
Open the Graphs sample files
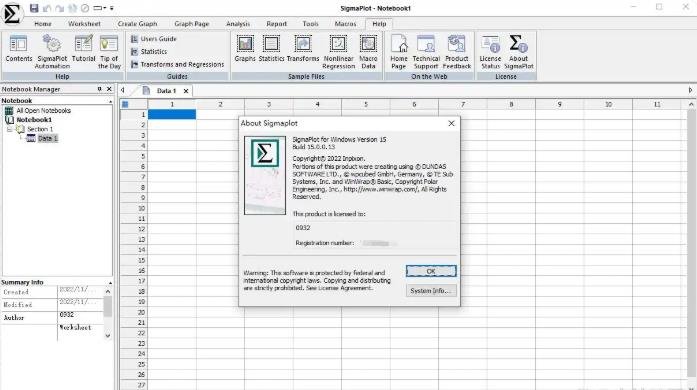[245, 48]
